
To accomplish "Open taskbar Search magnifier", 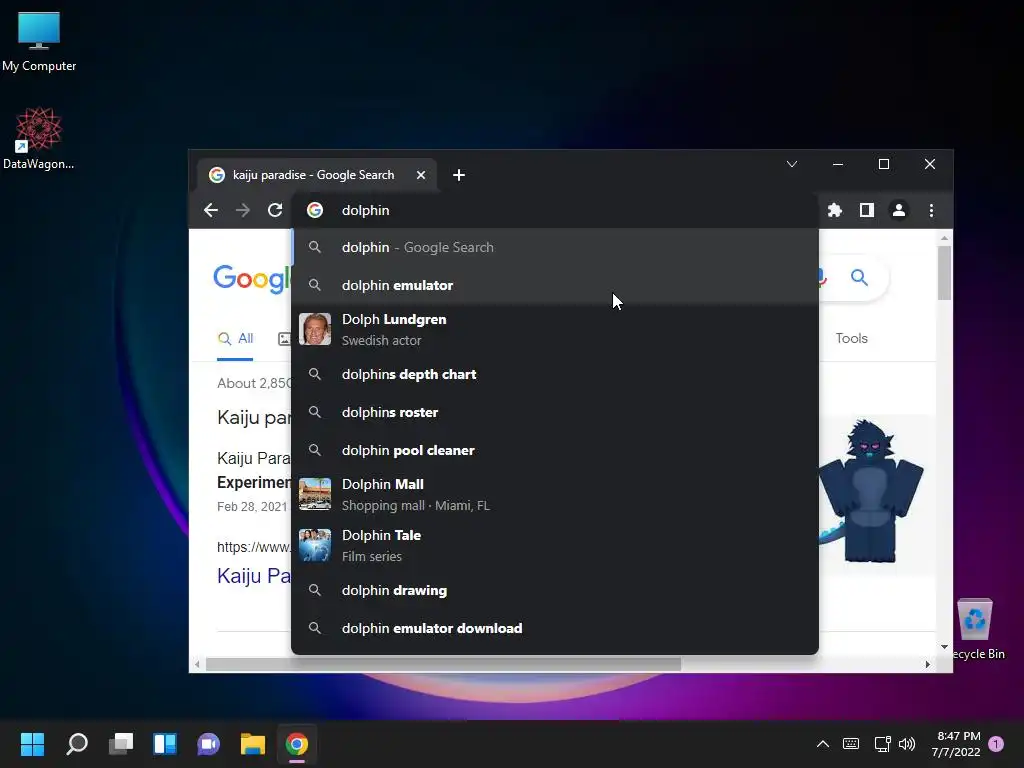I will tap(77, 744).
